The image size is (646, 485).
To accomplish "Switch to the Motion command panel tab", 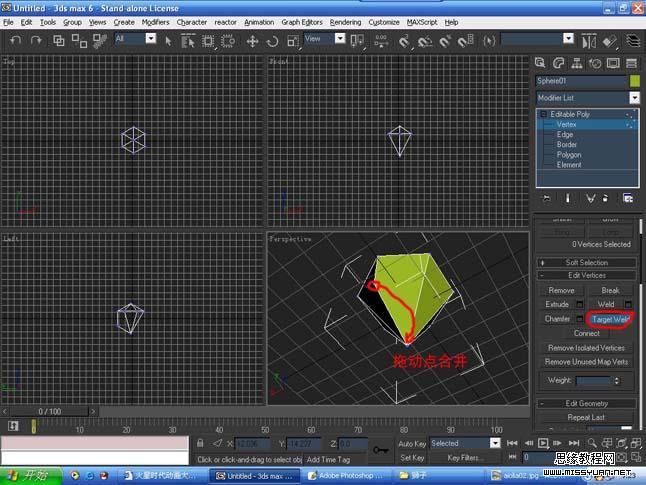I will point(595,63).
